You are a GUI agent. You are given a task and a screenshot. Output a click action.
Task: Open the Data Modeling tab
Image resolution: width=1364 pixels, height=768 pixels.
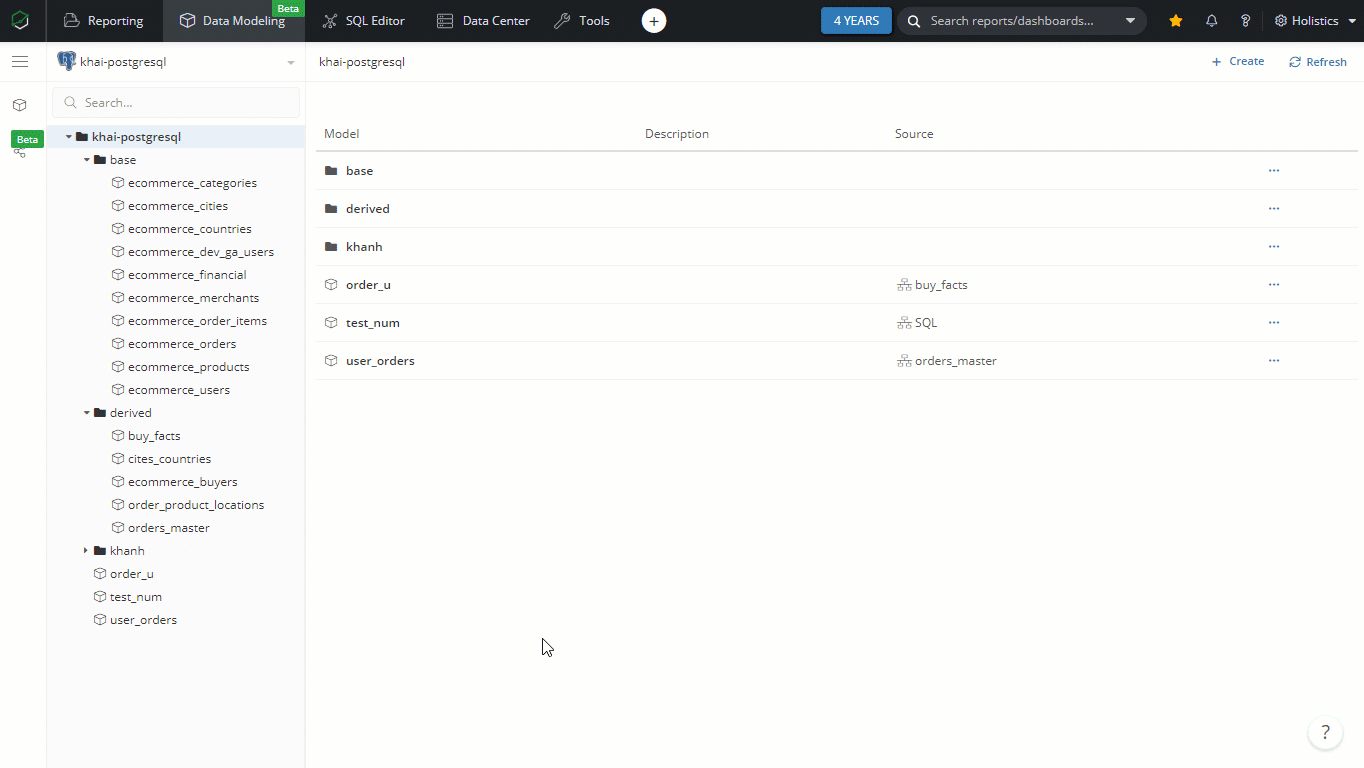[x=233, y=20]
